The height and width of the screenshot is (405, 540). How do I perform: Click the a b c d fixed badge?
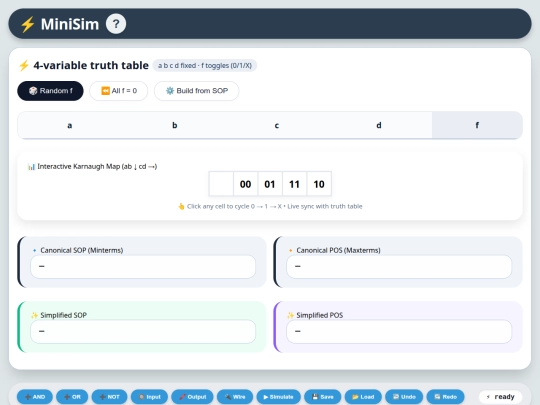205,65
